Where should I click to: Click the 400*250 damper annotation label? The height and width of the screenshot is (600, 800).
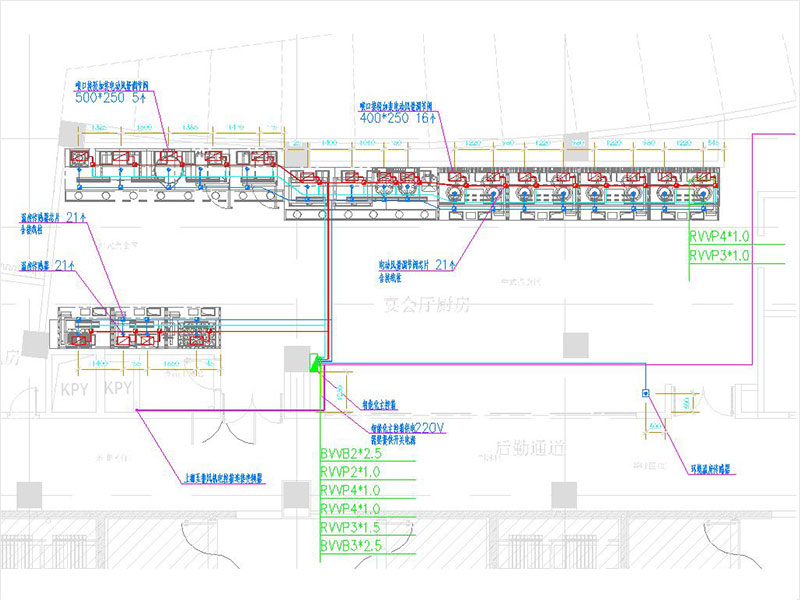click(392, 117)
